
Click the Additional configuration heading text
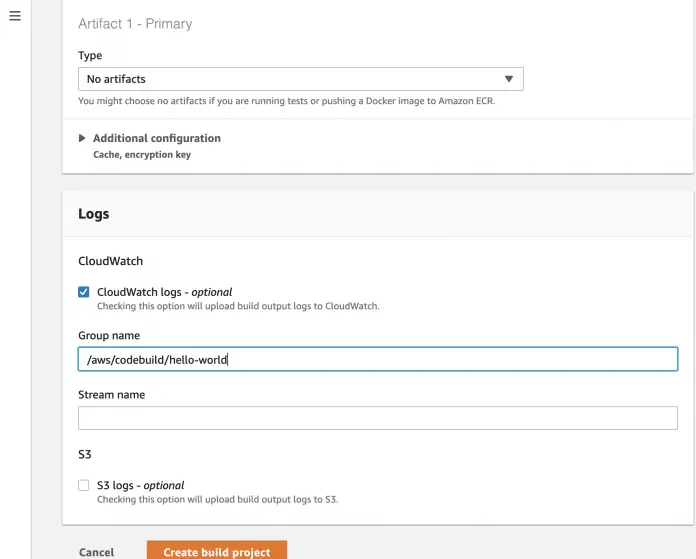(156, 139)
